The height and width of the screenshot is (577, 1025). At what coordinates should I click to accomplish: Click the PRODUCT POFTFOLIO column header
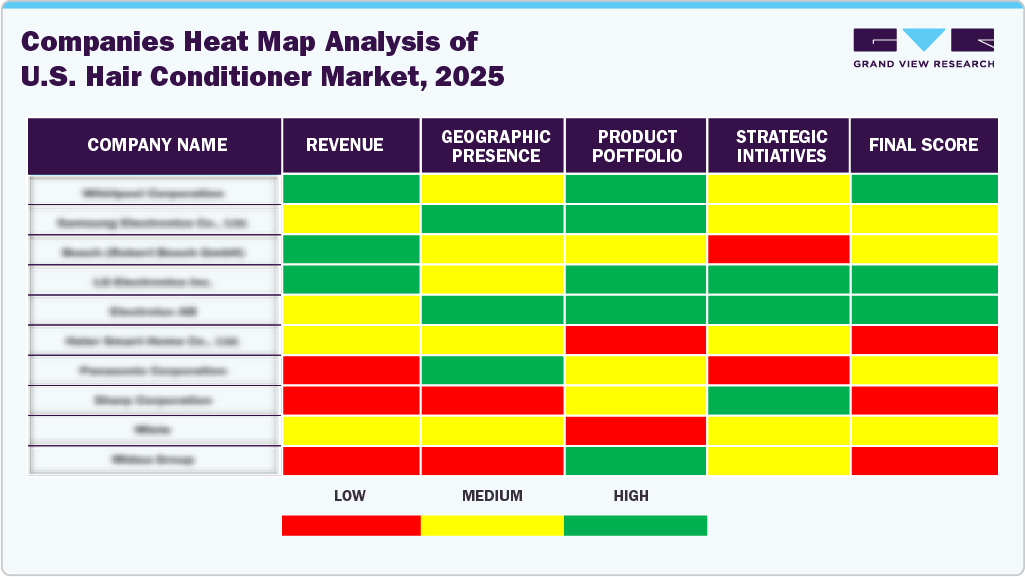click(x=635, y=145)
